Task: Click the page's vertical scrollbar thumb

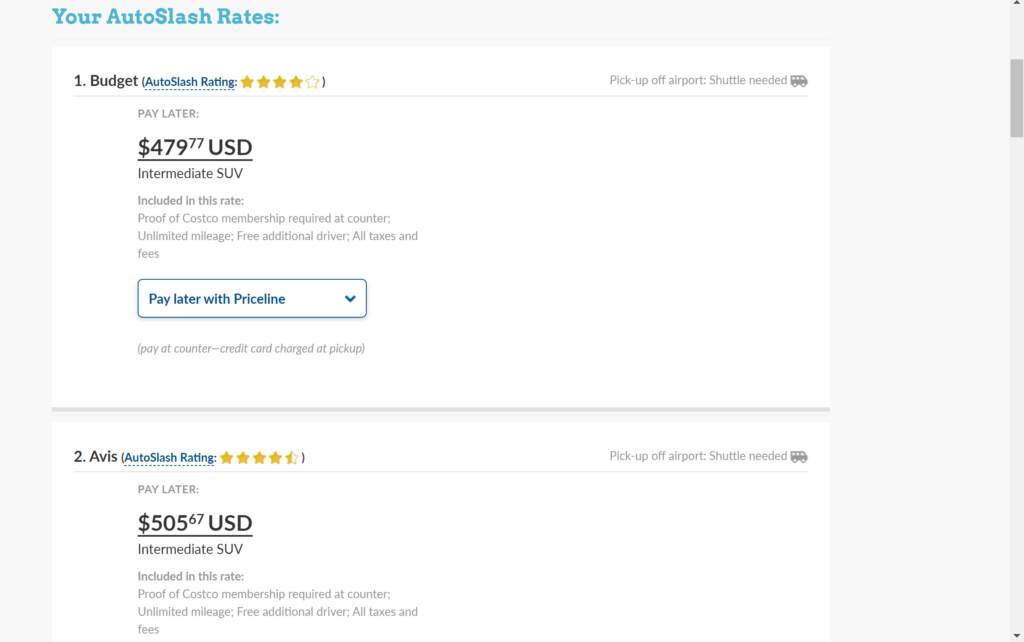Action: [1016, 98]
